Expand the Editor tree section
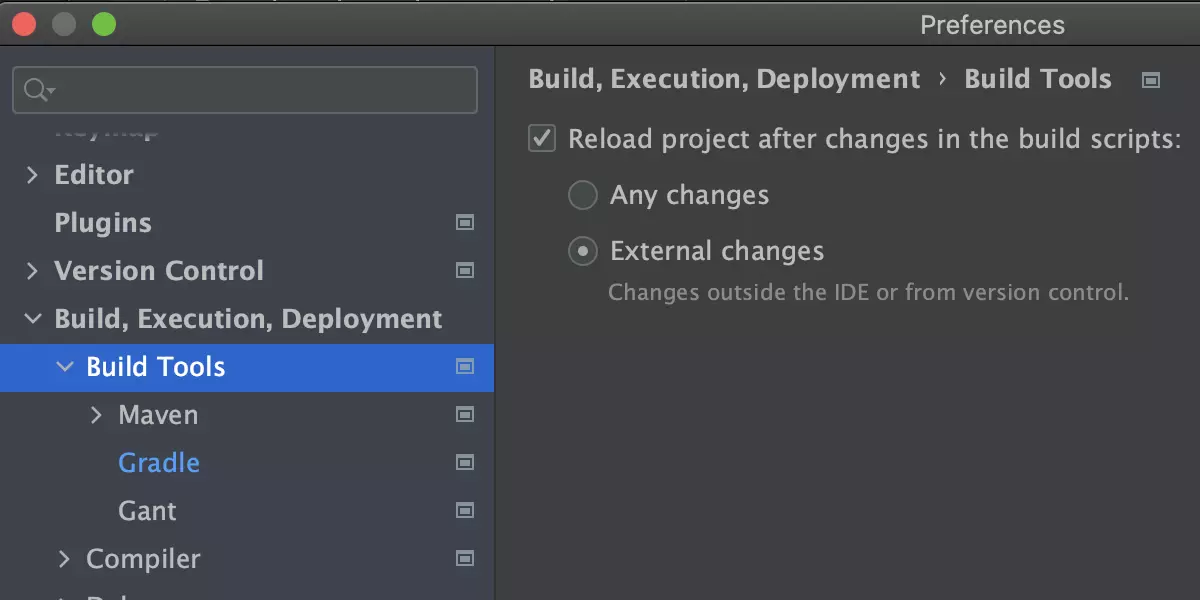The height and width of the screenshot is (600, 1200). (x=31, y=174)
